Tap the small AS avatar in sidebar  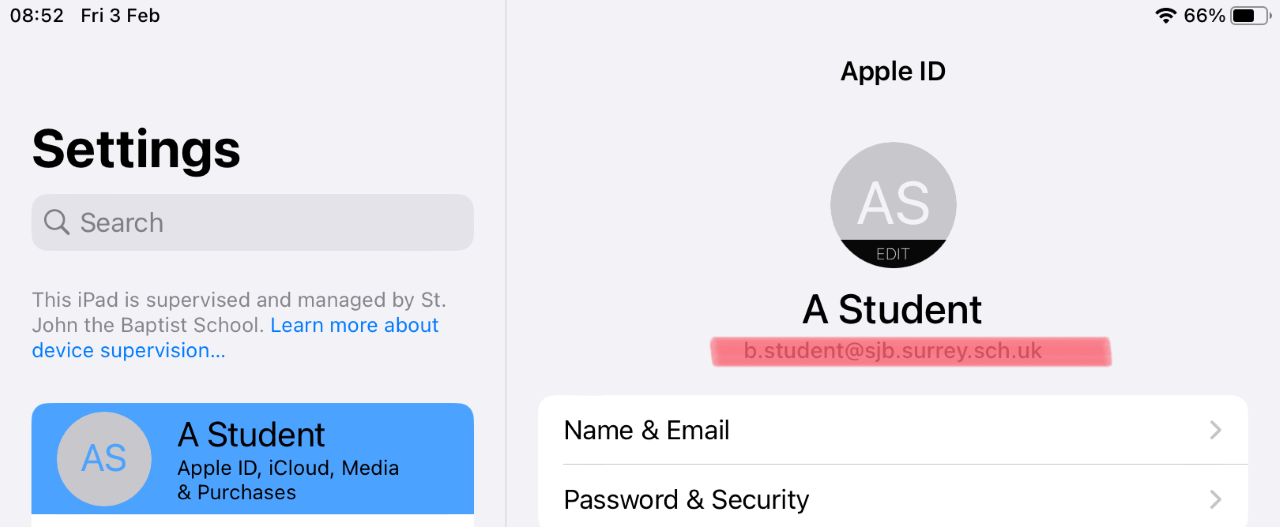tap(104, 458)
